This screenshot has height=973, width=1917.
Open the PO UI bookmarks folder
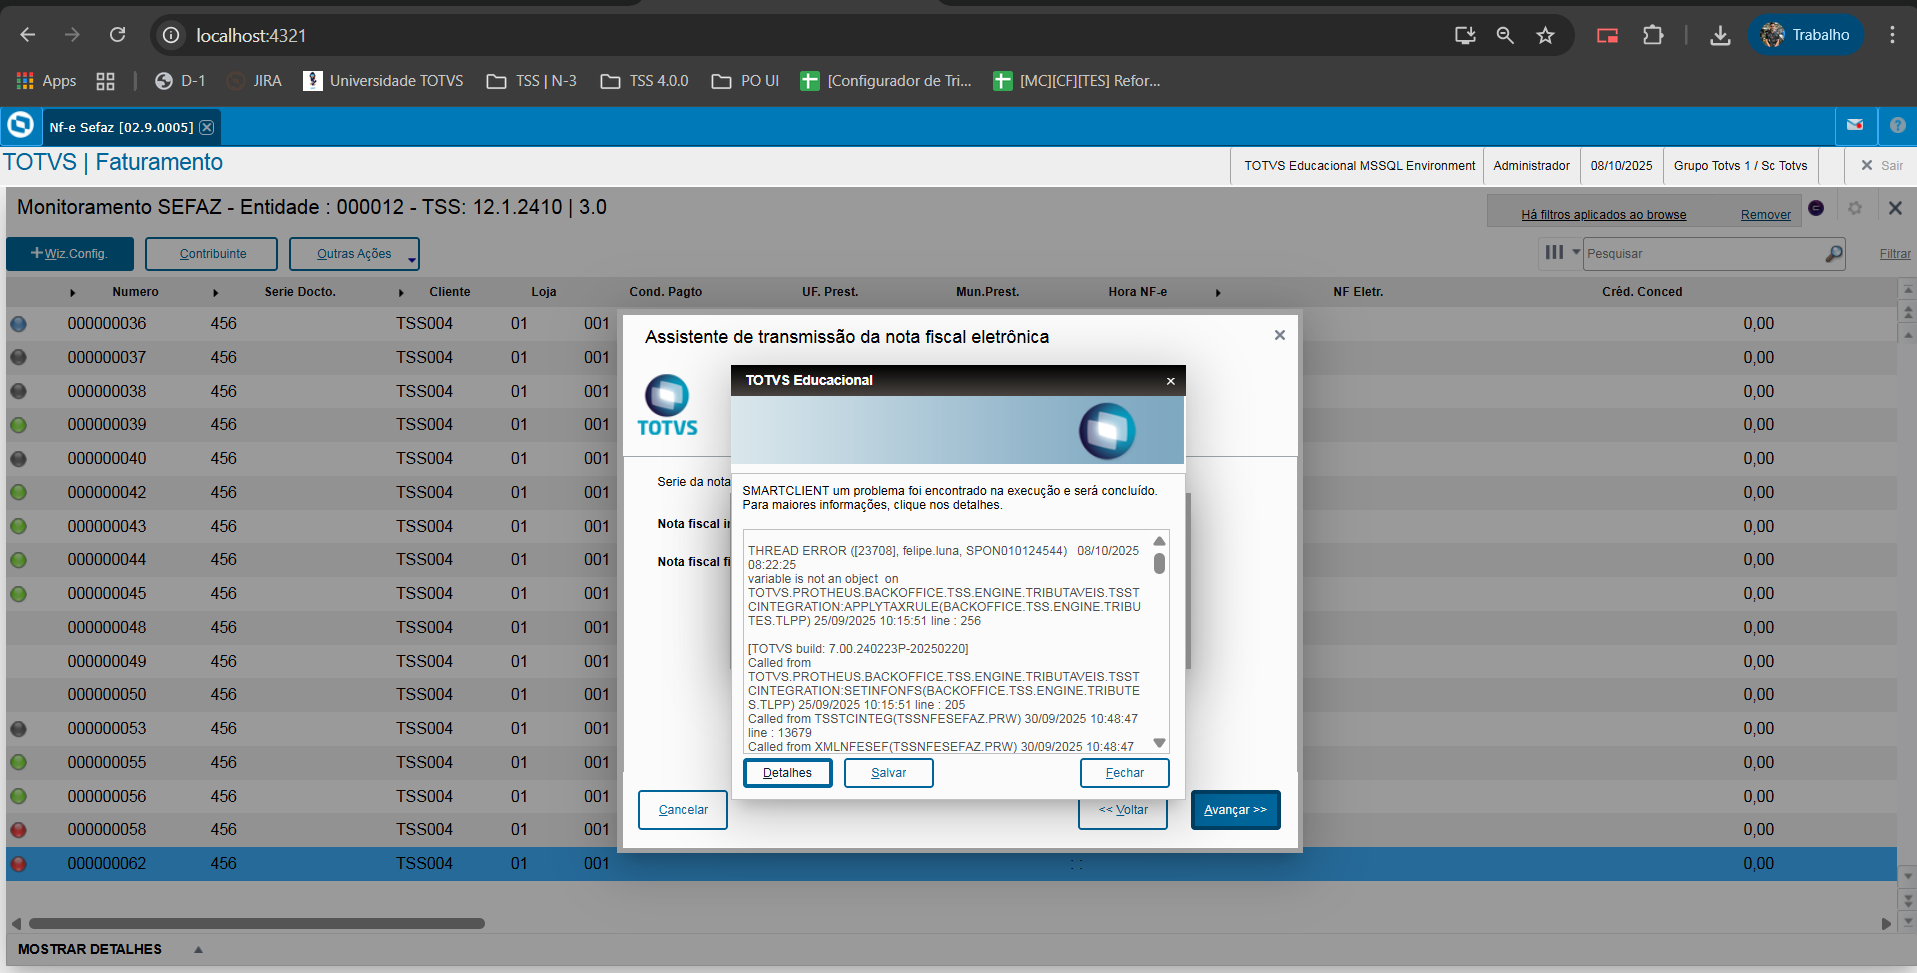(745, 81)
